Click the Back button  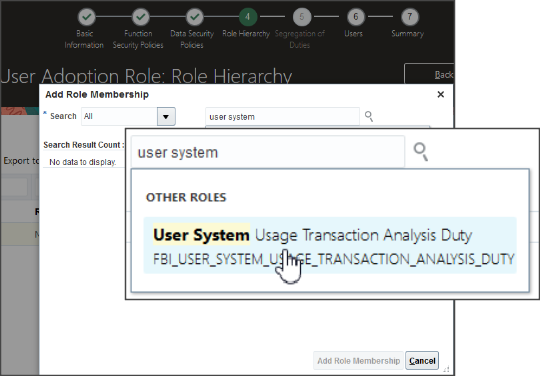tap(429, 74)
